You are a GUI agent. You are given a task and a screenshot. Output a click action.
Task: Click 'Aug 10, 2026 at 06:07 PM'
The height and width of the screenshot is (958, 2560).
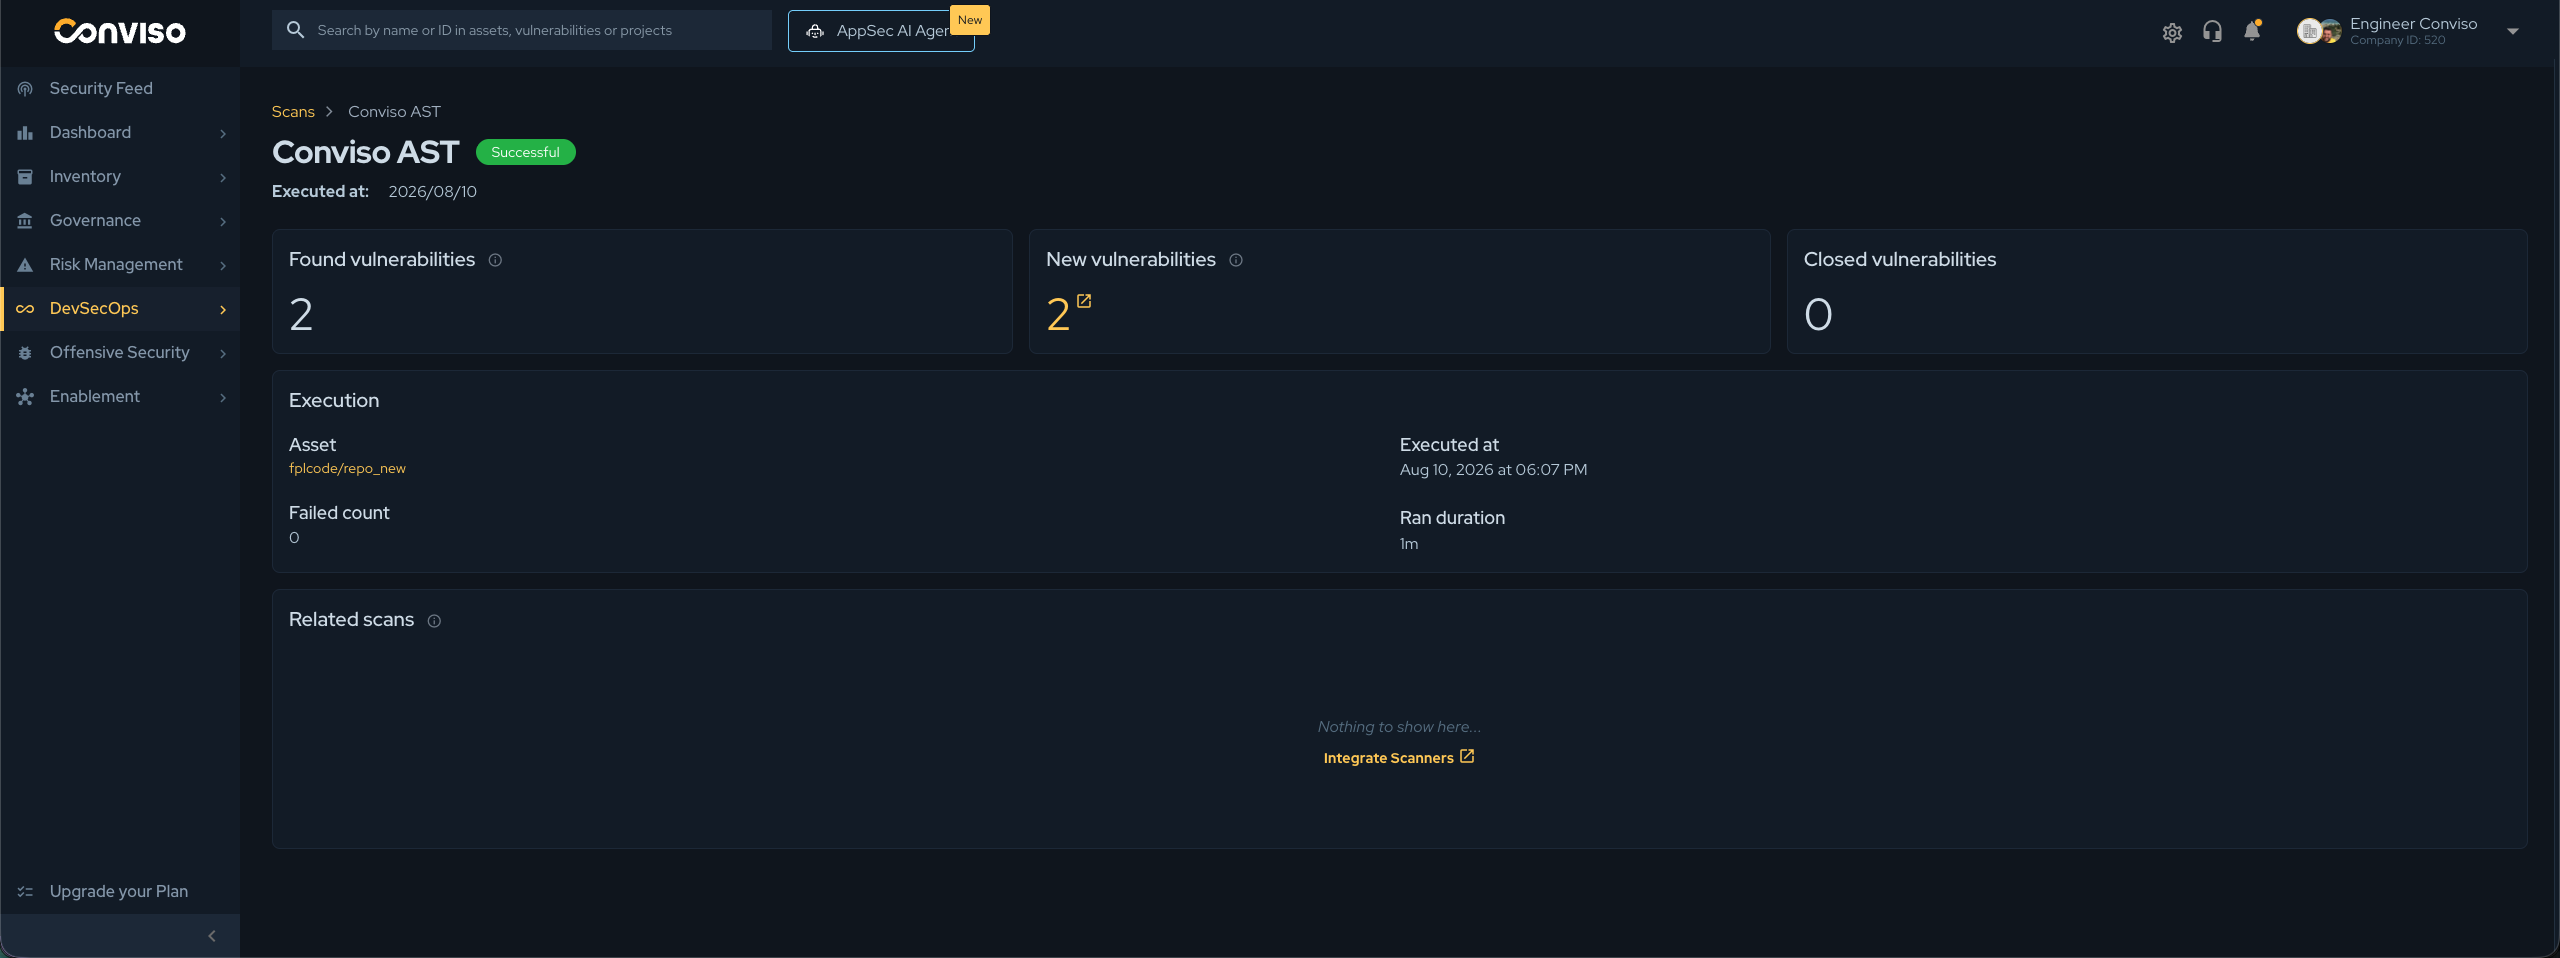[1493, 470]
